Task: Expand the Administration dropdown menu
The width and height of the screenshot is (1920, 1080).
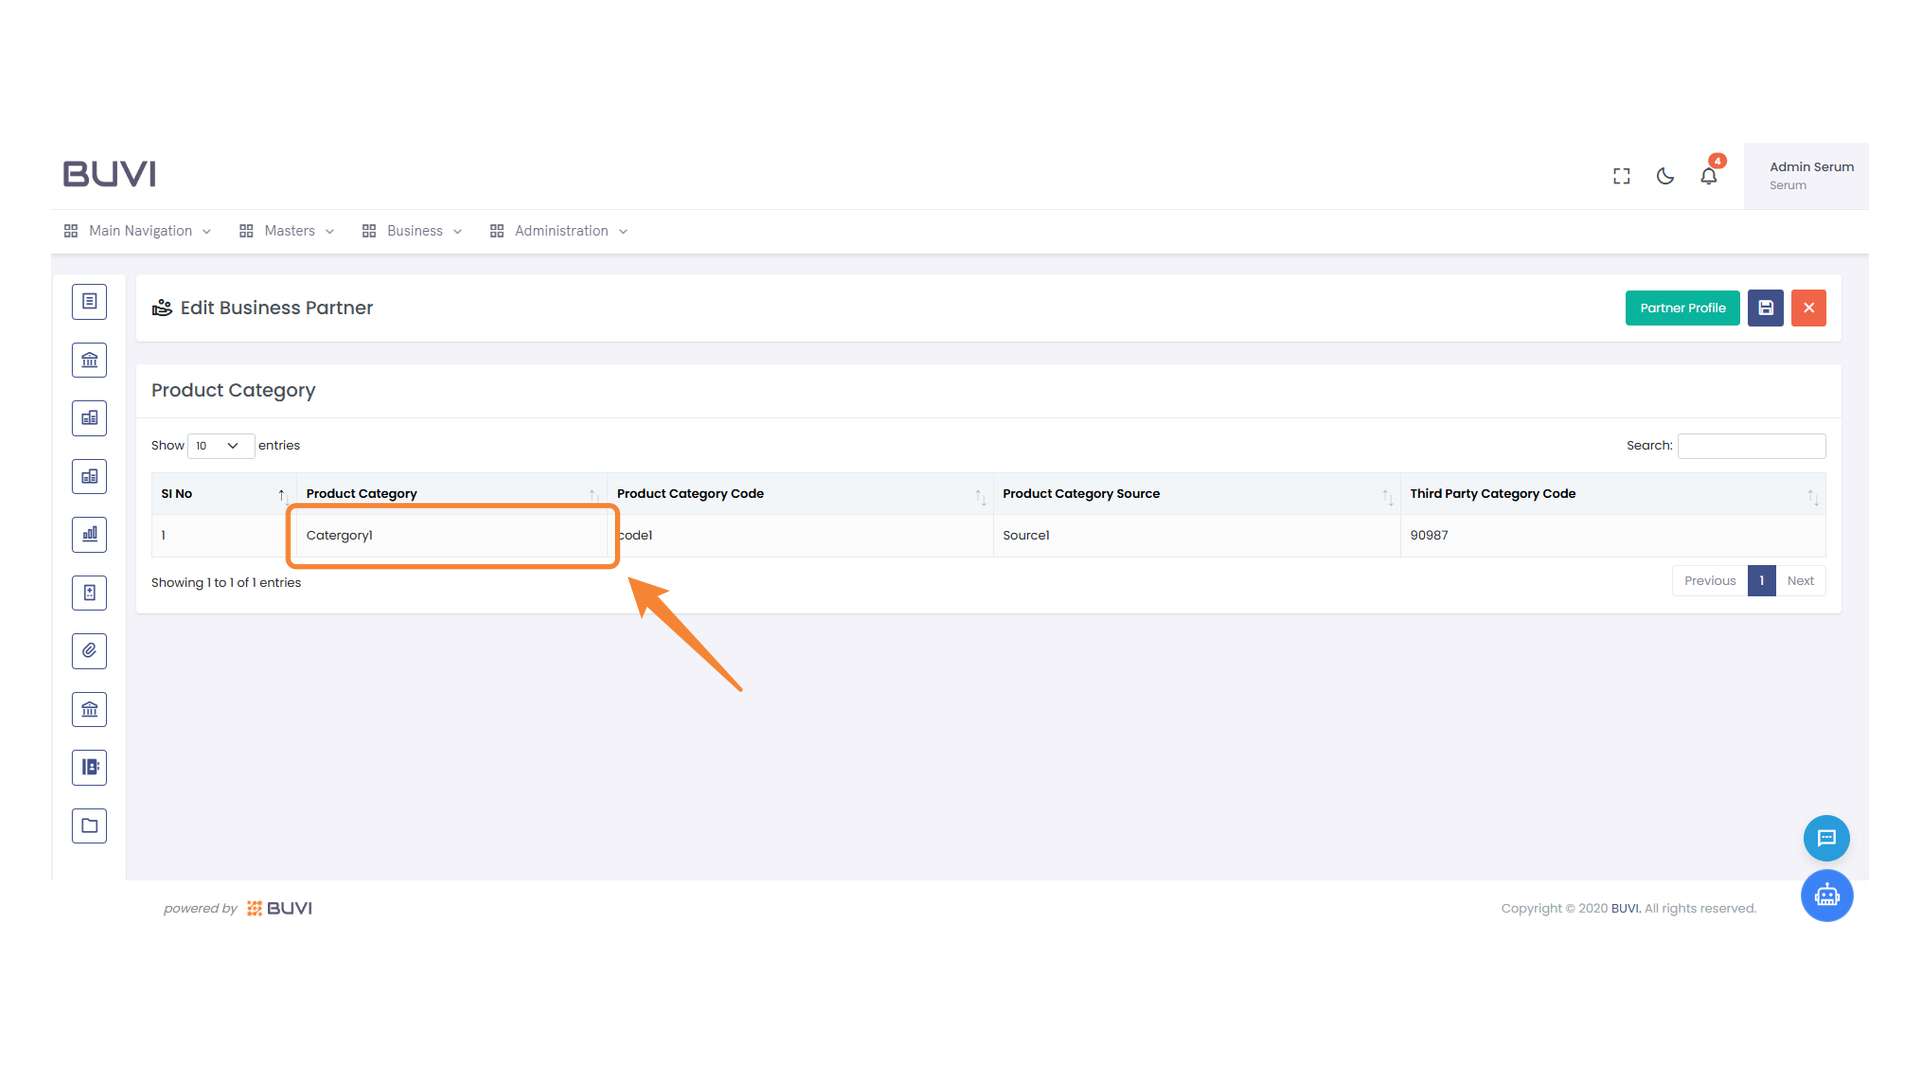Action: click(x=560, y=231)
